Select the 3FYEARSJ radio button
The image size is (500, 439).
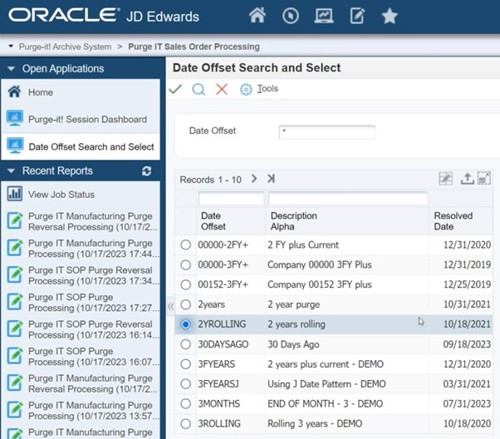(186, 384)
